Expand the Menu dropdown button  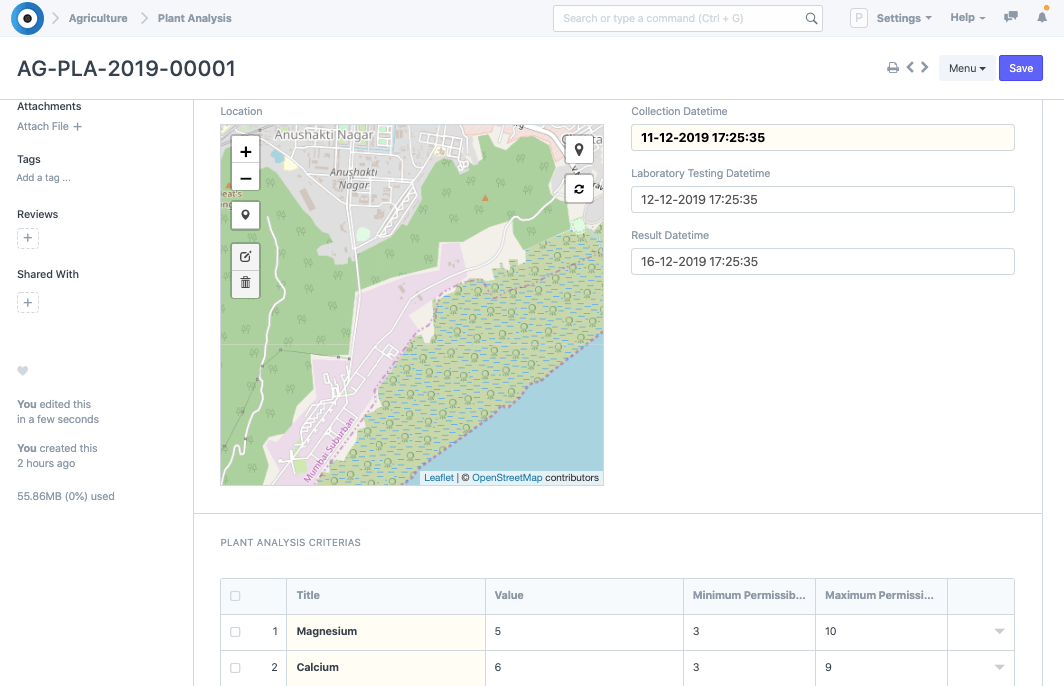966,68
